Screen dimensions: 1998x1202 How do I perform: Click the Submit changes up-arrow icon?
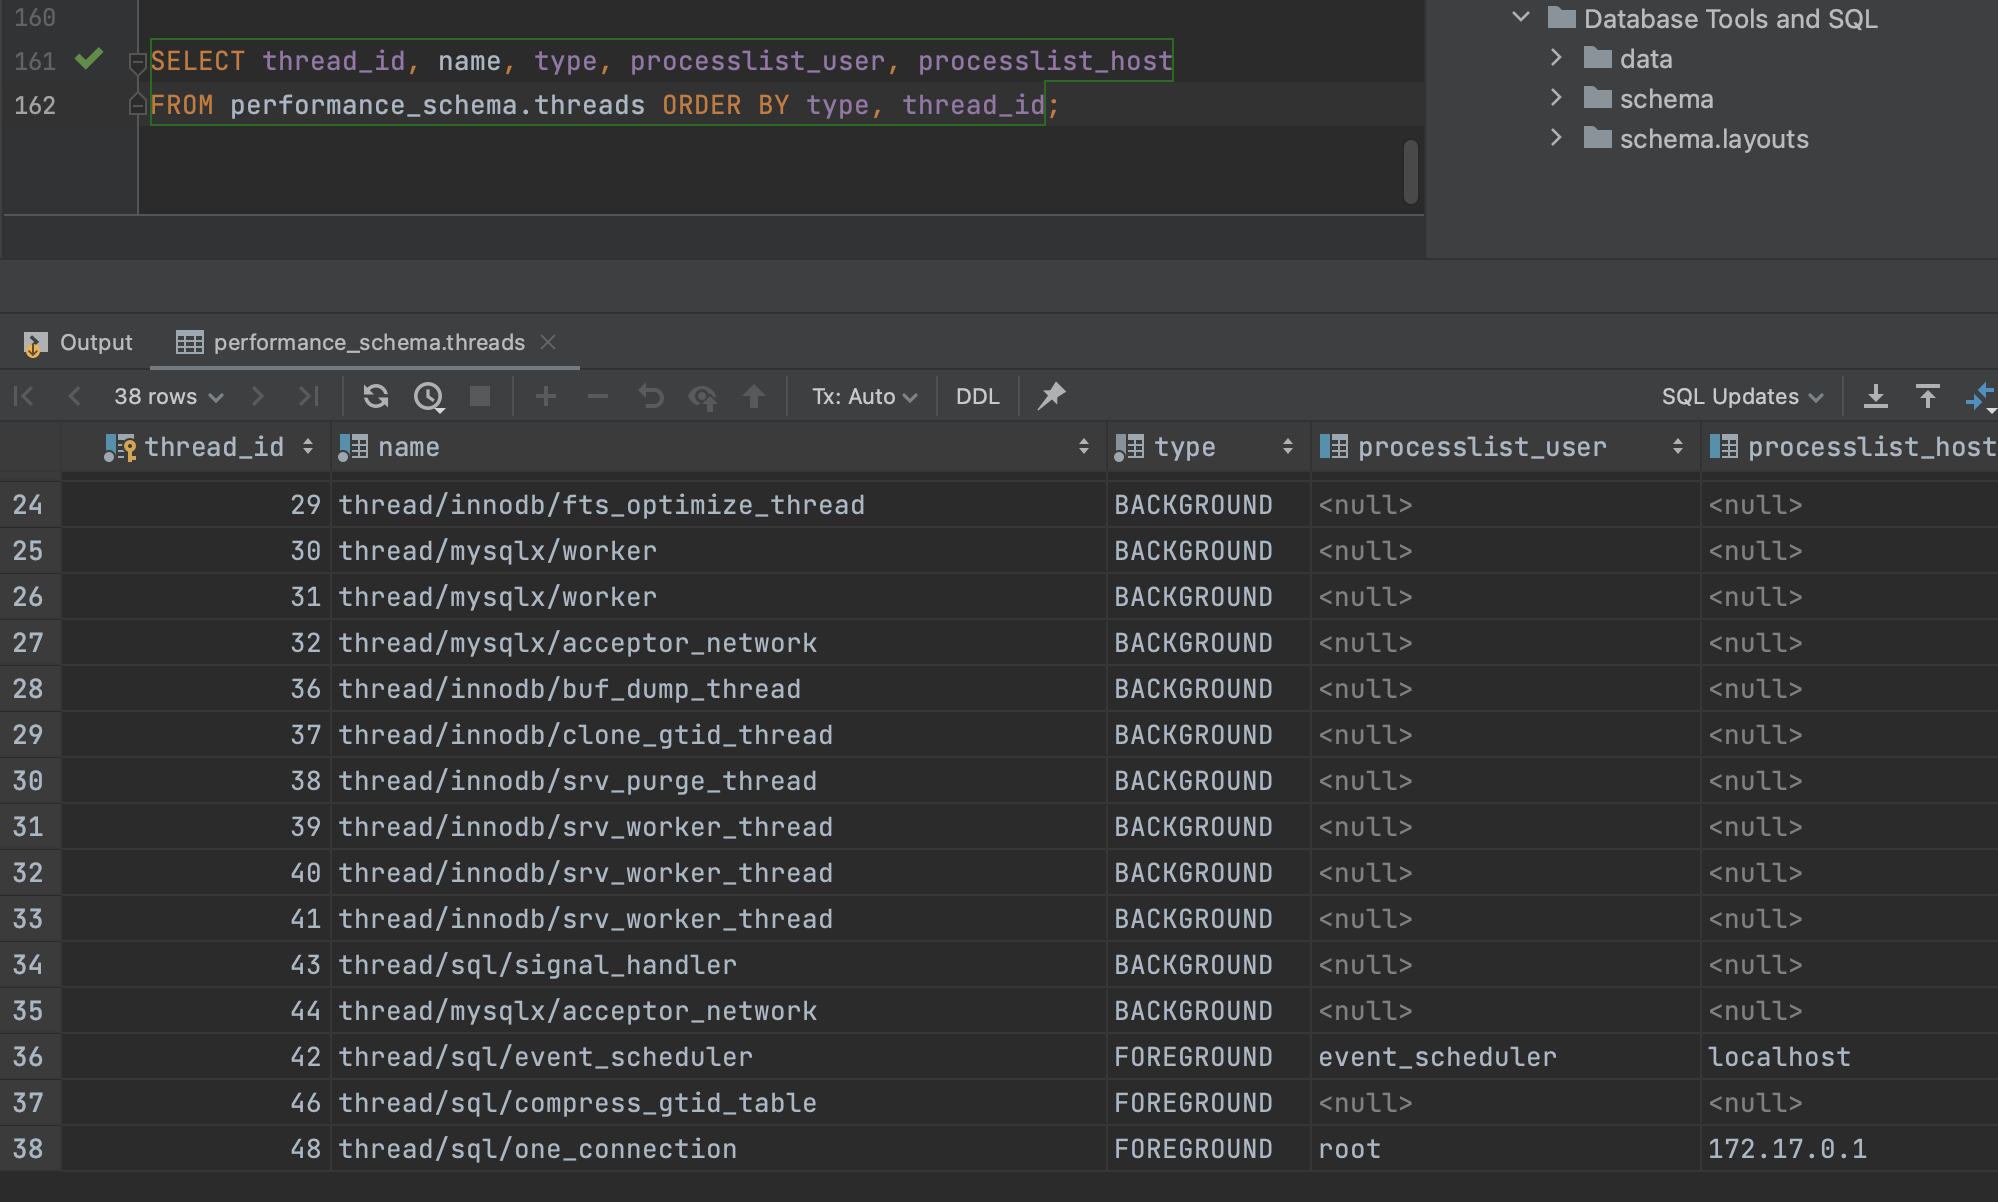pyautogui.click(x=754, y=397)
